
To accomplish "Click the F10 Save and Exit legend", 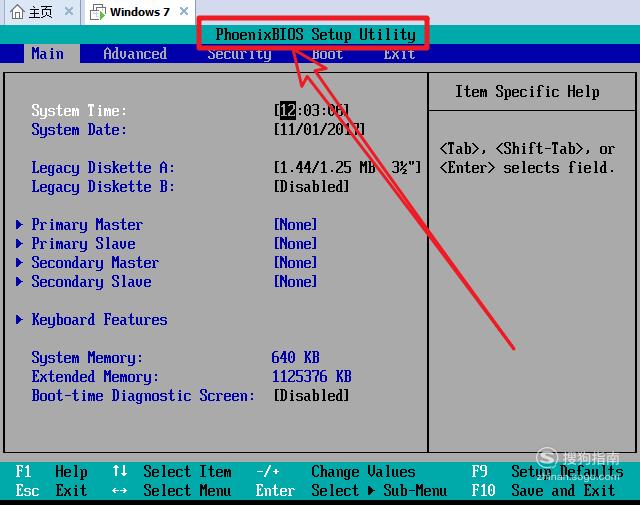I will [543, 490].
